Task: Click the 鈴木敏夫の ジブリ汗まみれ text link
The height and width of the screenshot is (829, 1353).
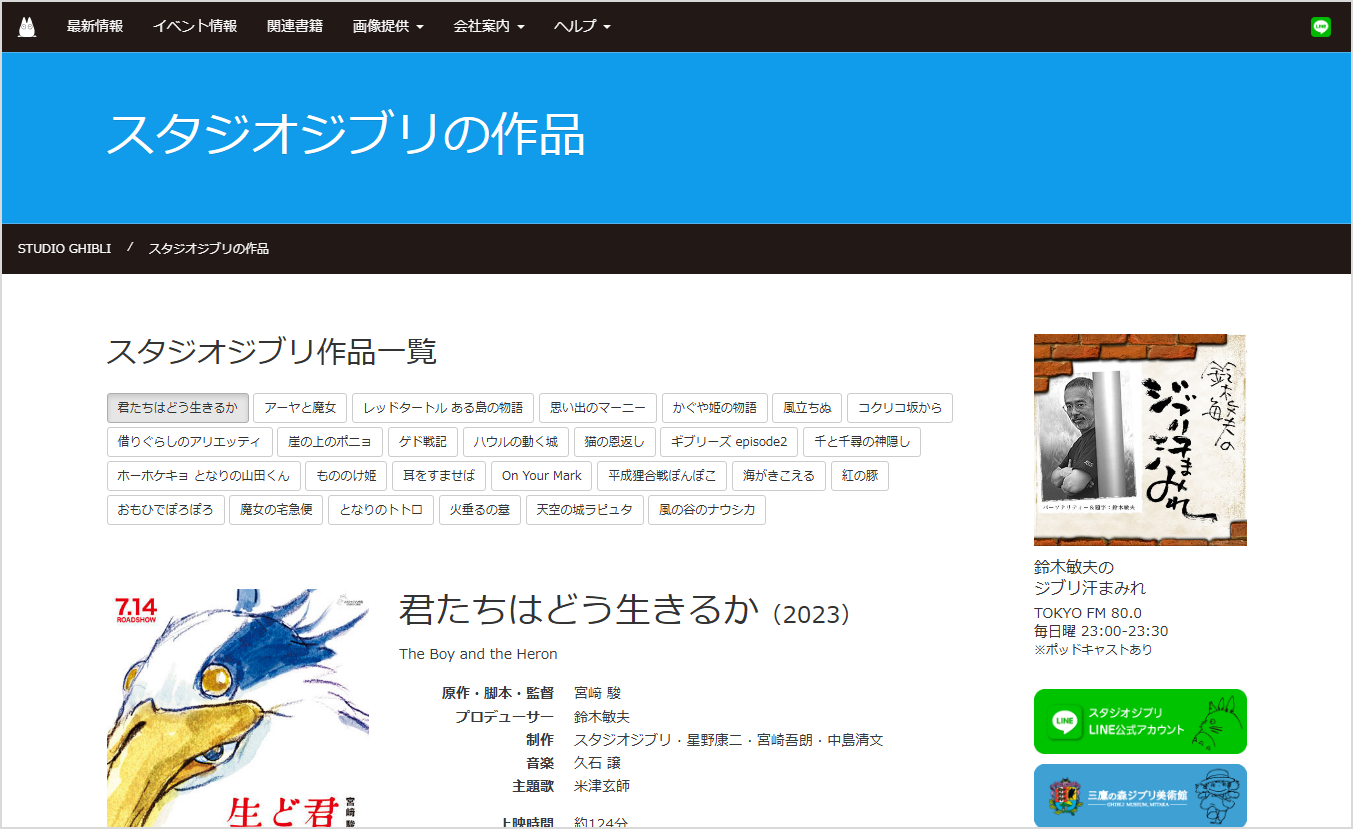Action: coord(1090,578)
